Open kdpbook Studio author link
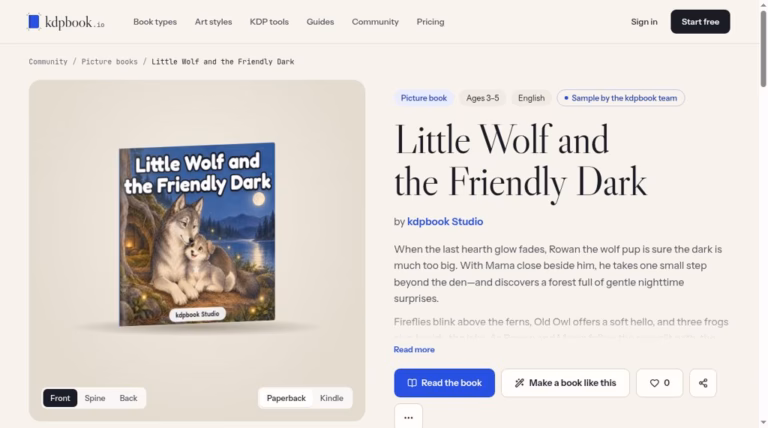 [x=445, y=222]
